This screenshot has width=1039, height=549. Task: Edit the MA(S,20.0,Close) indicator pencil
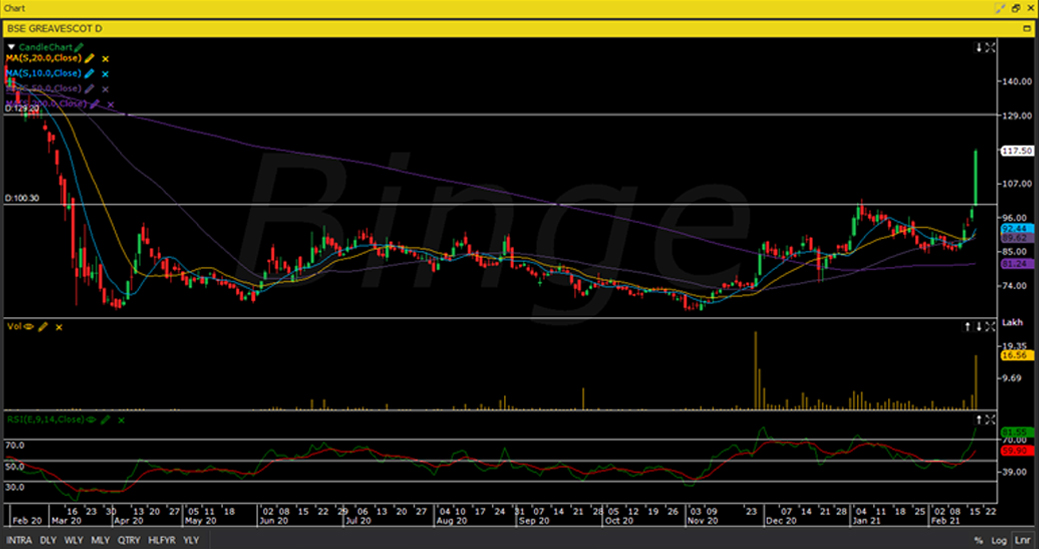(x=89, y=59)
